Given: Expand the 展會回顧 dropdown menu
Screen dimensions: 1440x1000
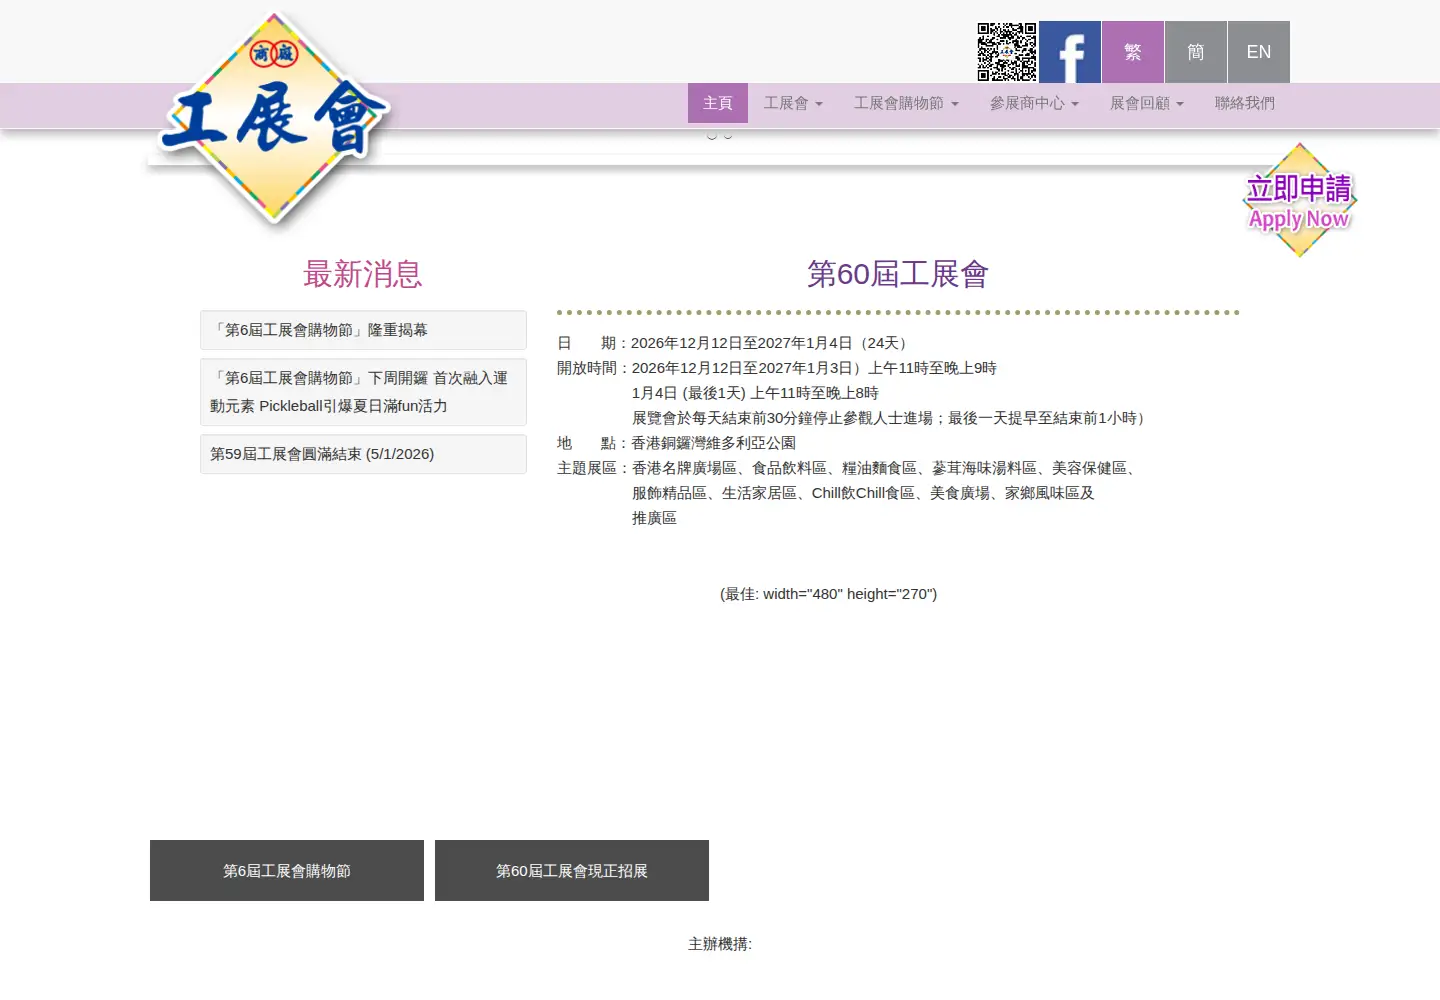Looking at the screenshot, I should point(1147,103).
